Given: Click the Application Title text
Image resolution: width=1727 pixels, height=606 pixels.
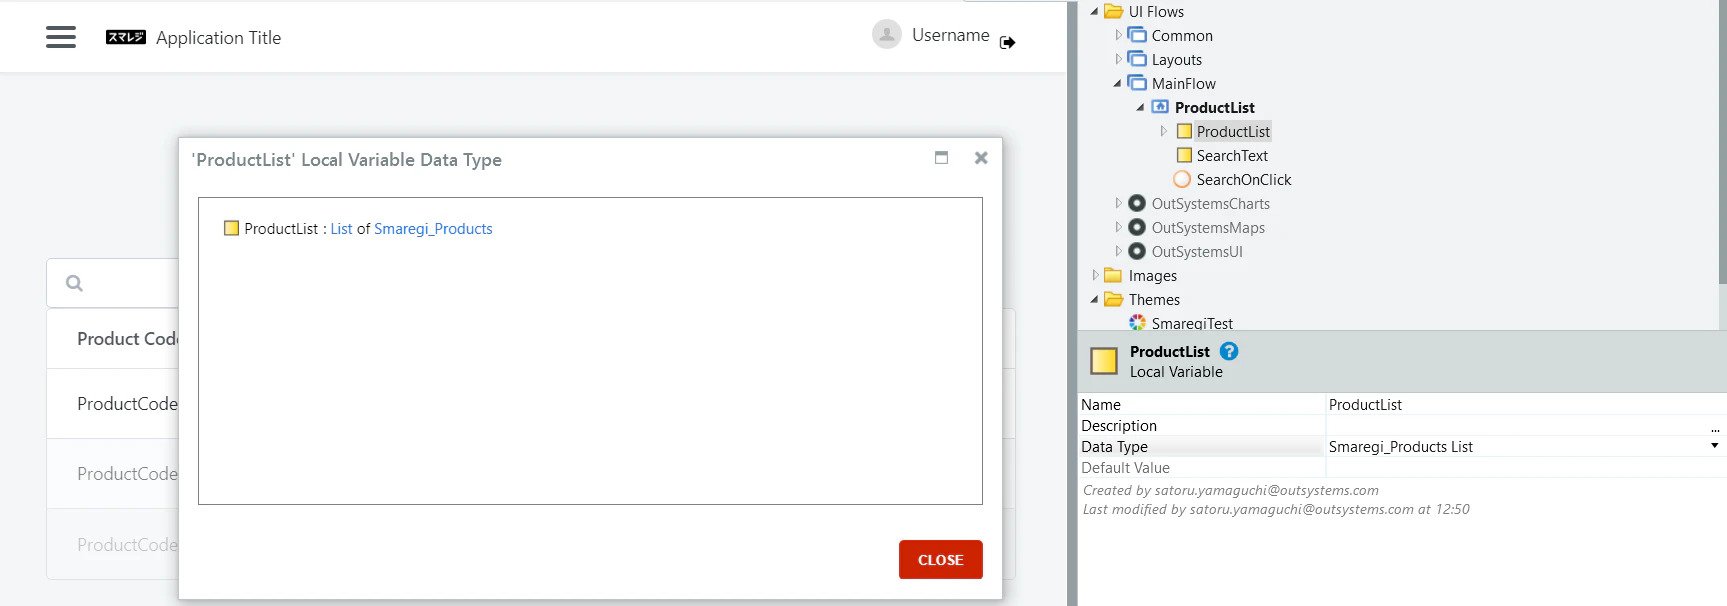Looking at the screenshot, I should (x=218, y=38).
